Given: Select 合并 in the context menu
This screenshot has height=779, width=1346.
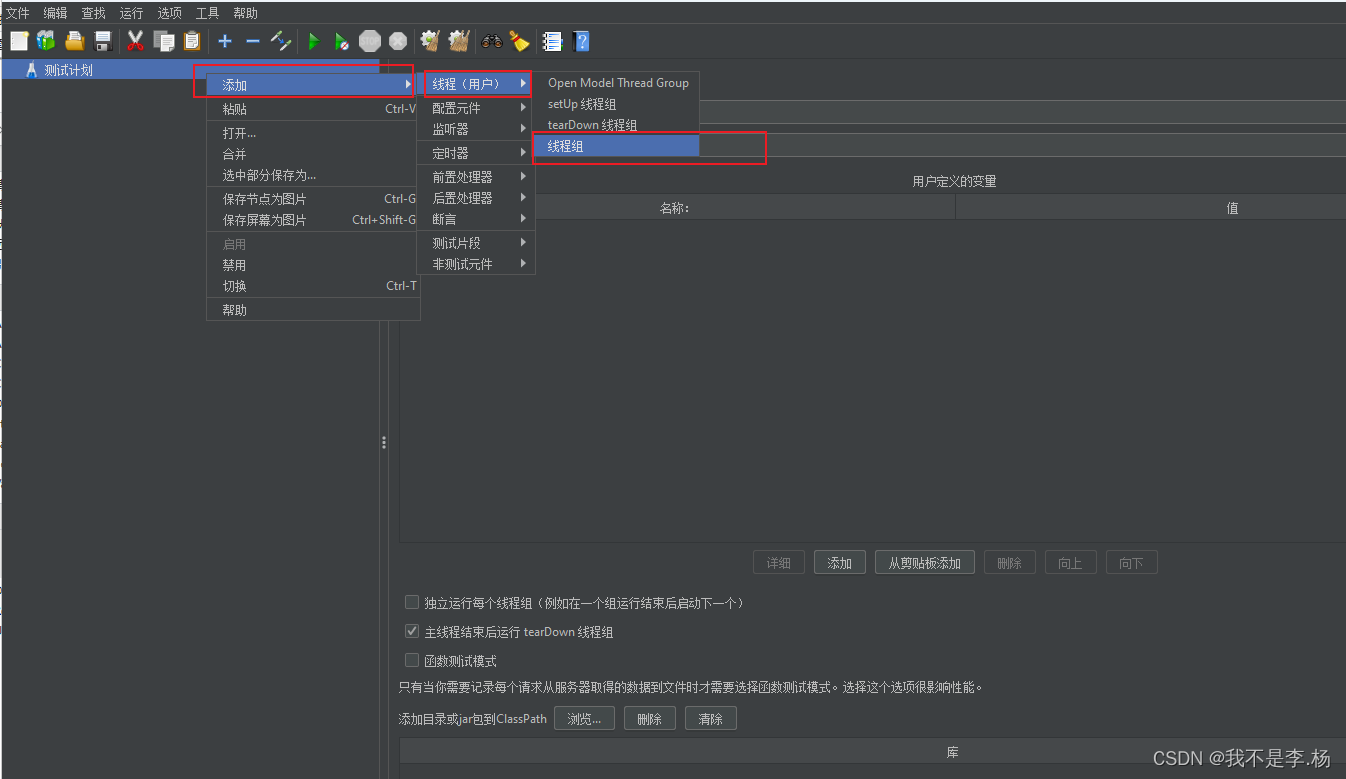Looking at the screenshot, I should click(x=313, y=154).
